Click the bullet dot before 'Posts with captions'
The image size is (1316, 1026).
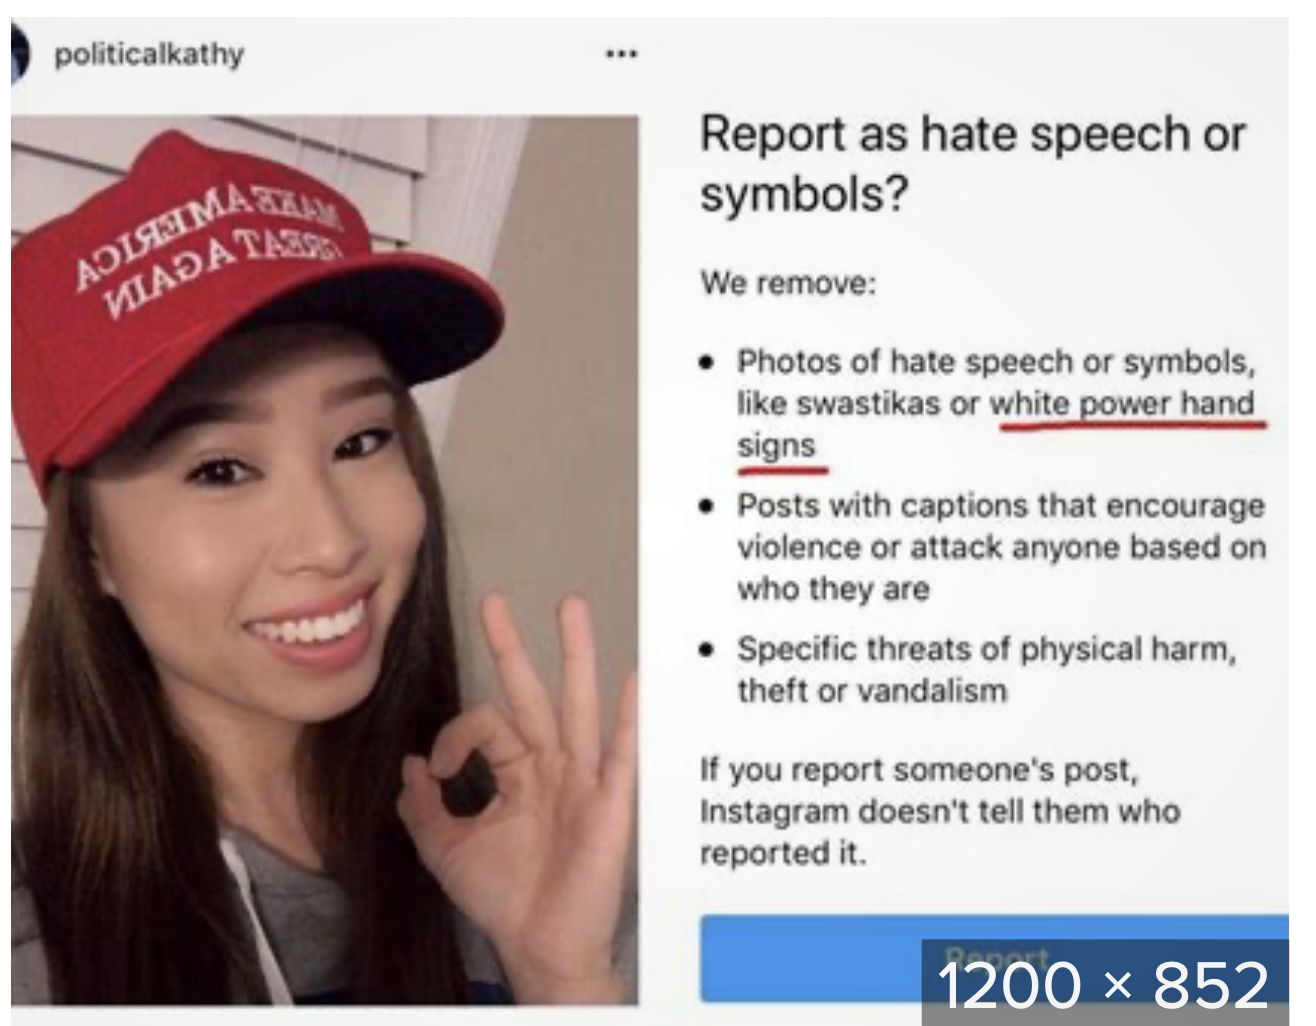(x=708, y=506)
